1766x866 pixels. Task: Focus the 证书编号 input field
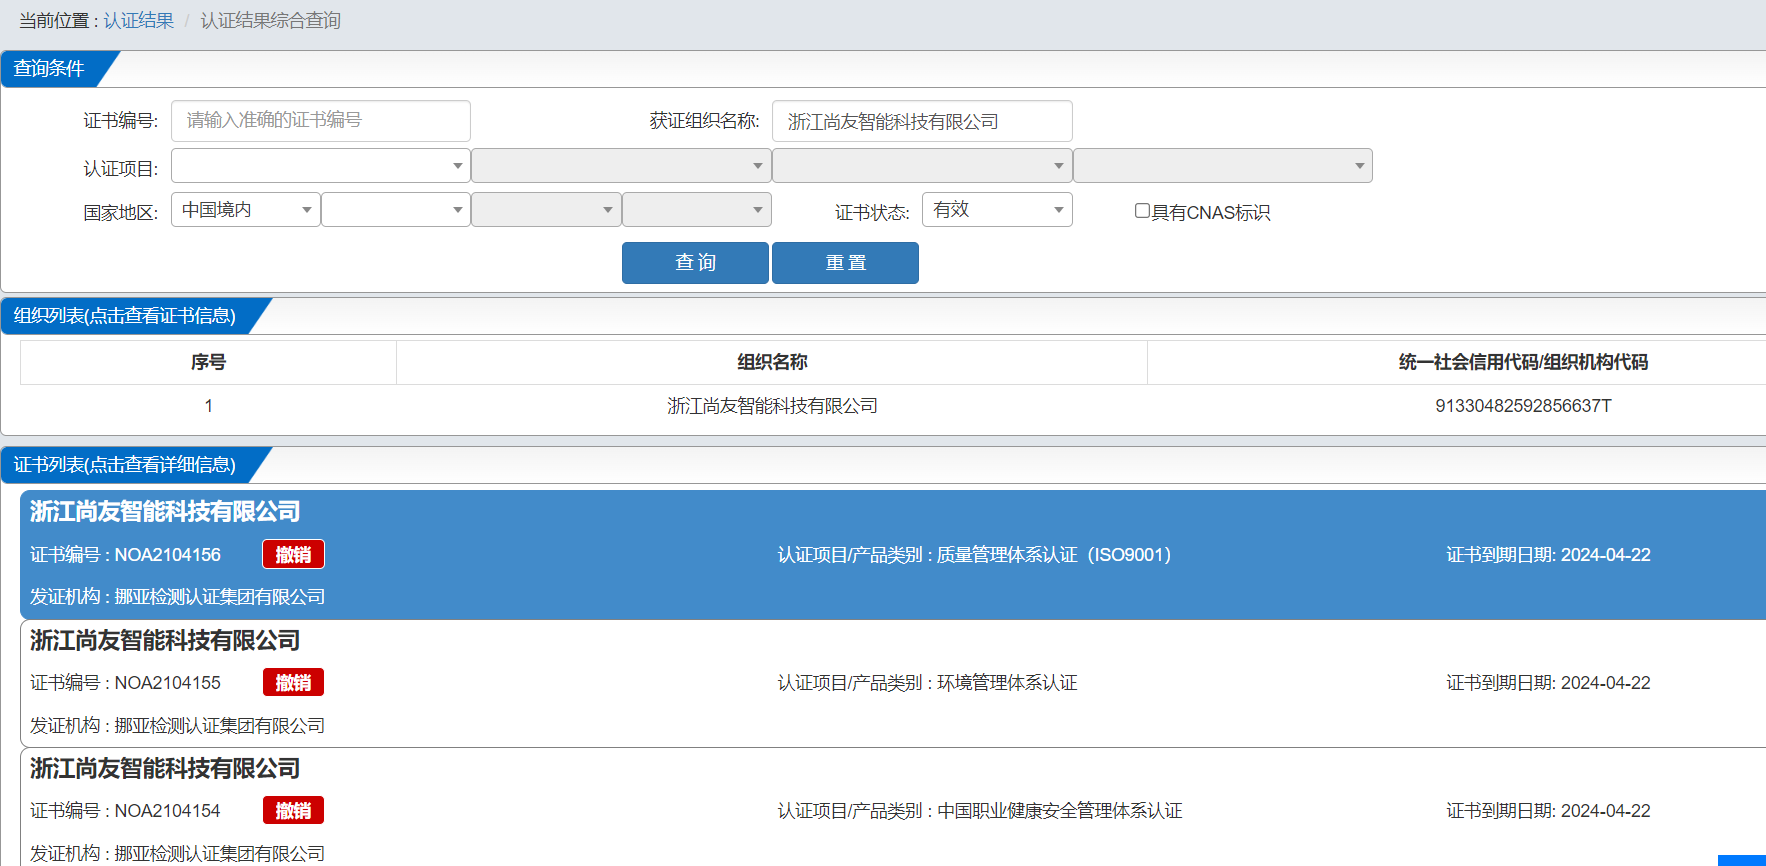tap(321, 121)
